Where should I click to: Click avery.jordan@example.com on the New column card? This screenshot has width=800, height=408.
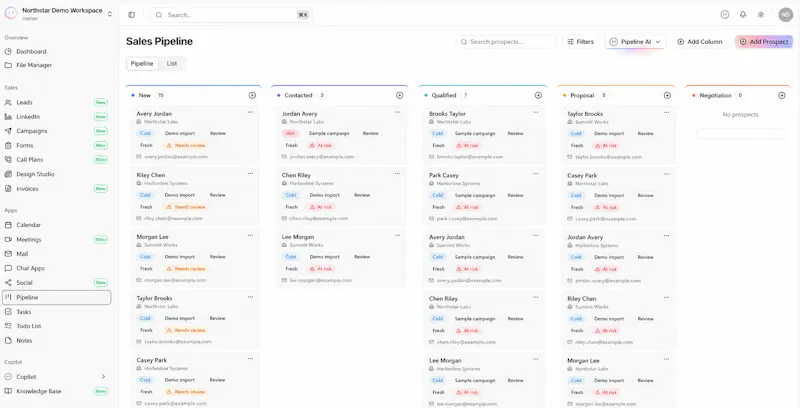(176, 157)
